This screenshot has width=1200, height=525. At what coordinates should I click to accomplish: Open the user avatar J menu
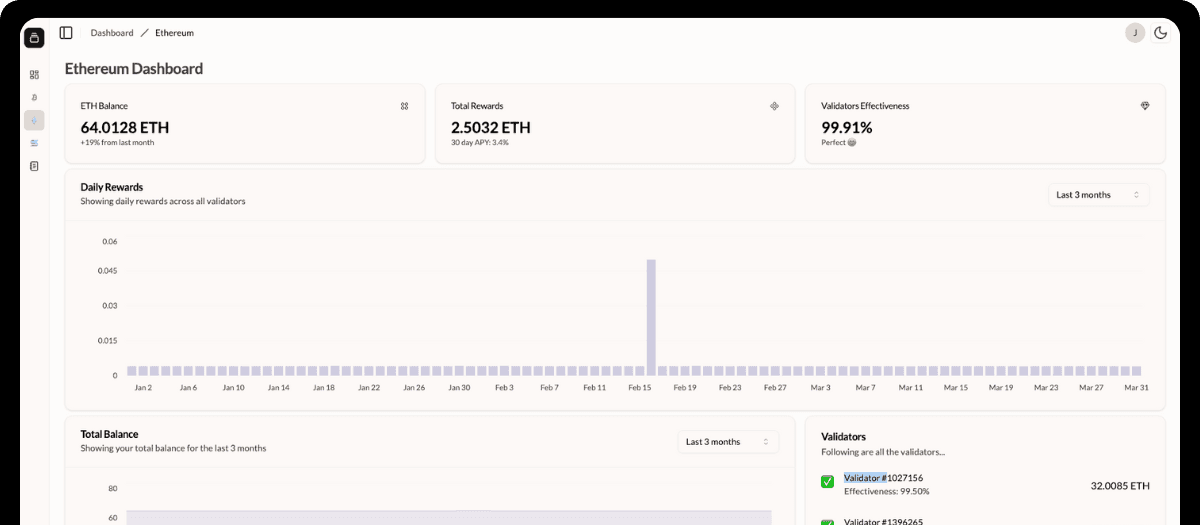pos(1135,33)
